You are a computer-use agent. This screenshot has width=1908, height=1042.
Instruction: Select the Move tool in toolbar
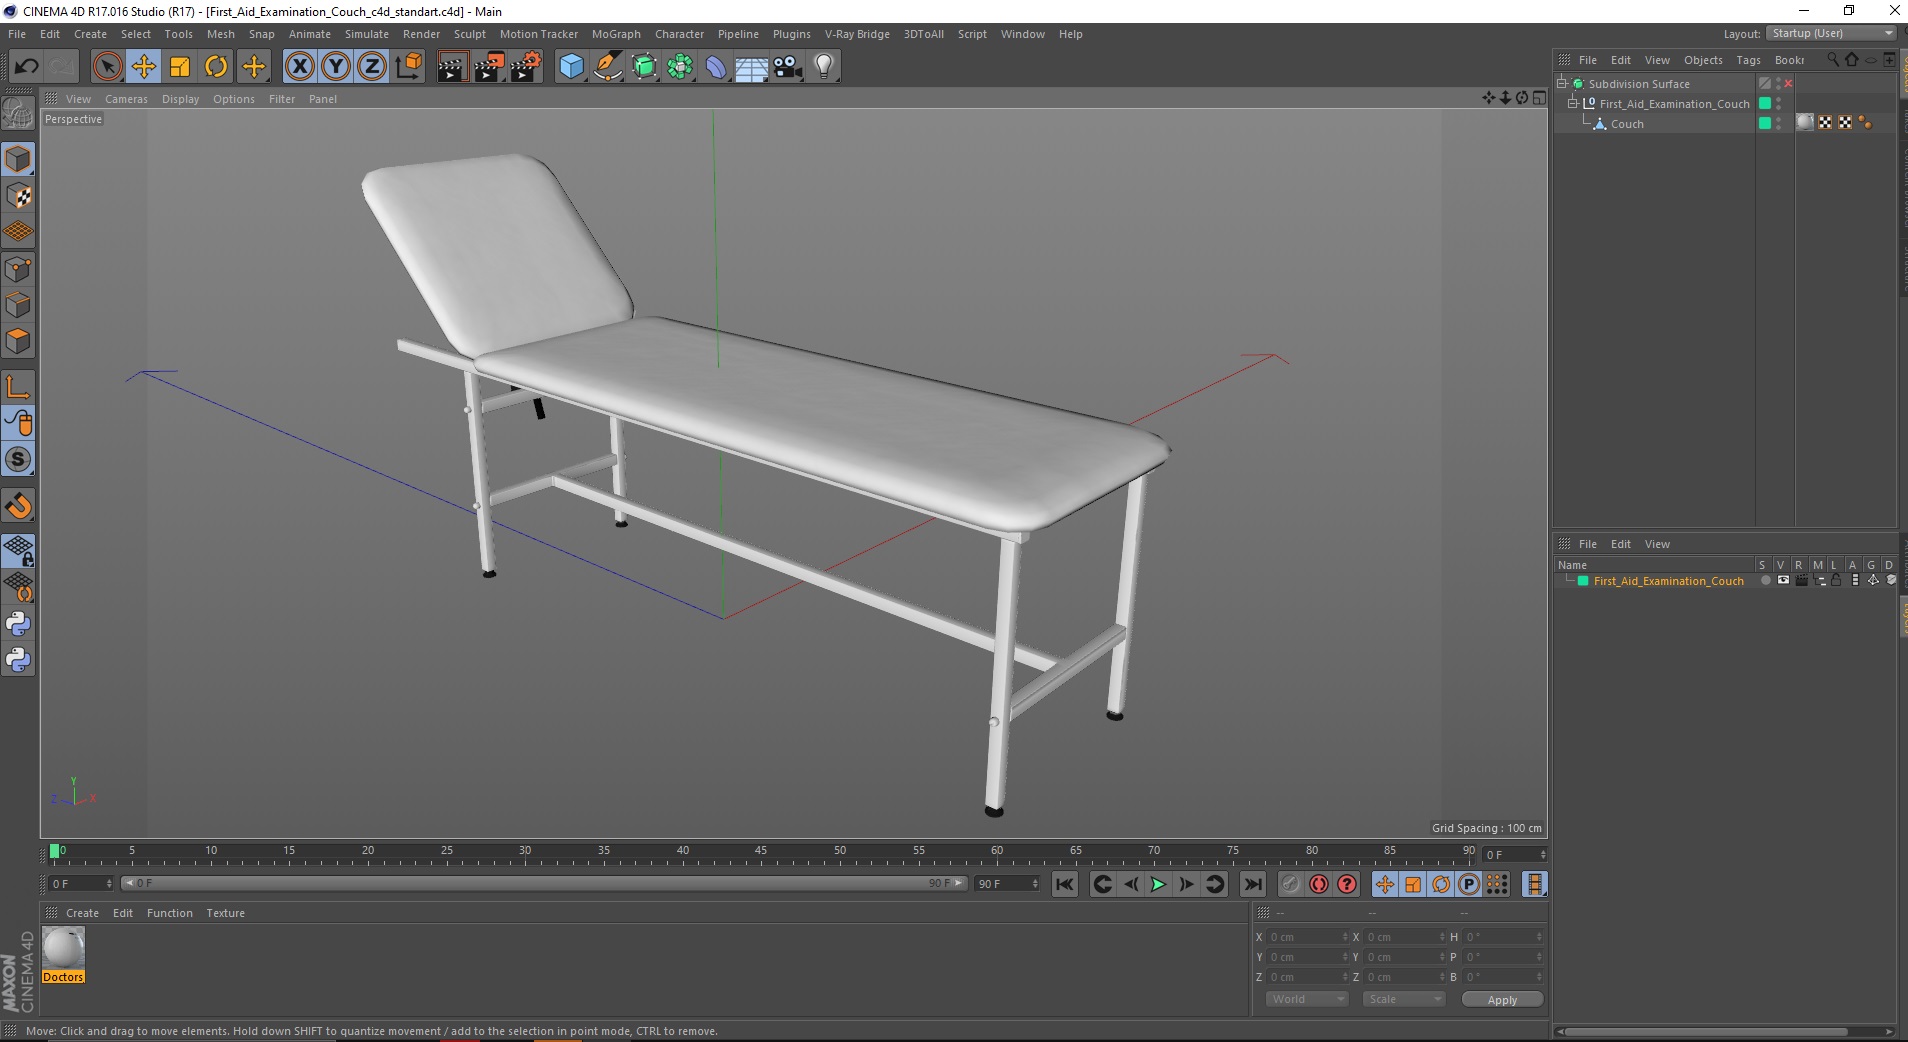[x=144, y=67]
